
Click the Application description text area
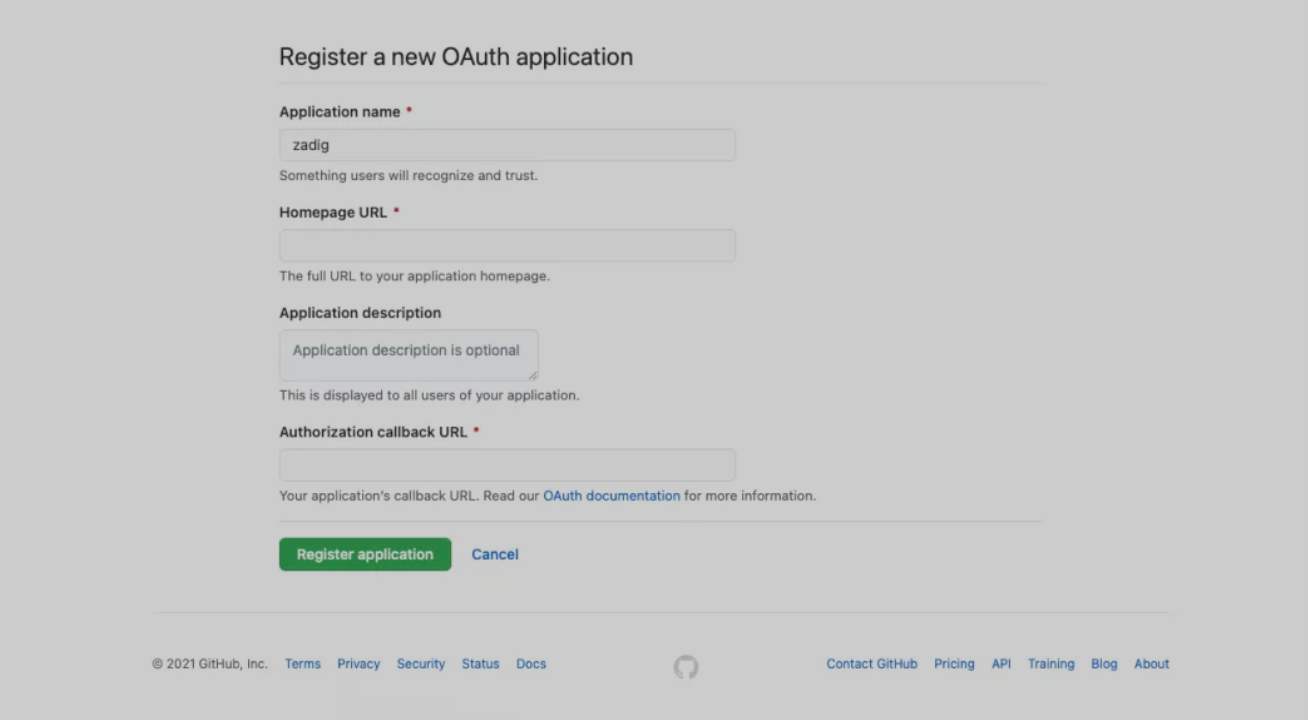408,355
